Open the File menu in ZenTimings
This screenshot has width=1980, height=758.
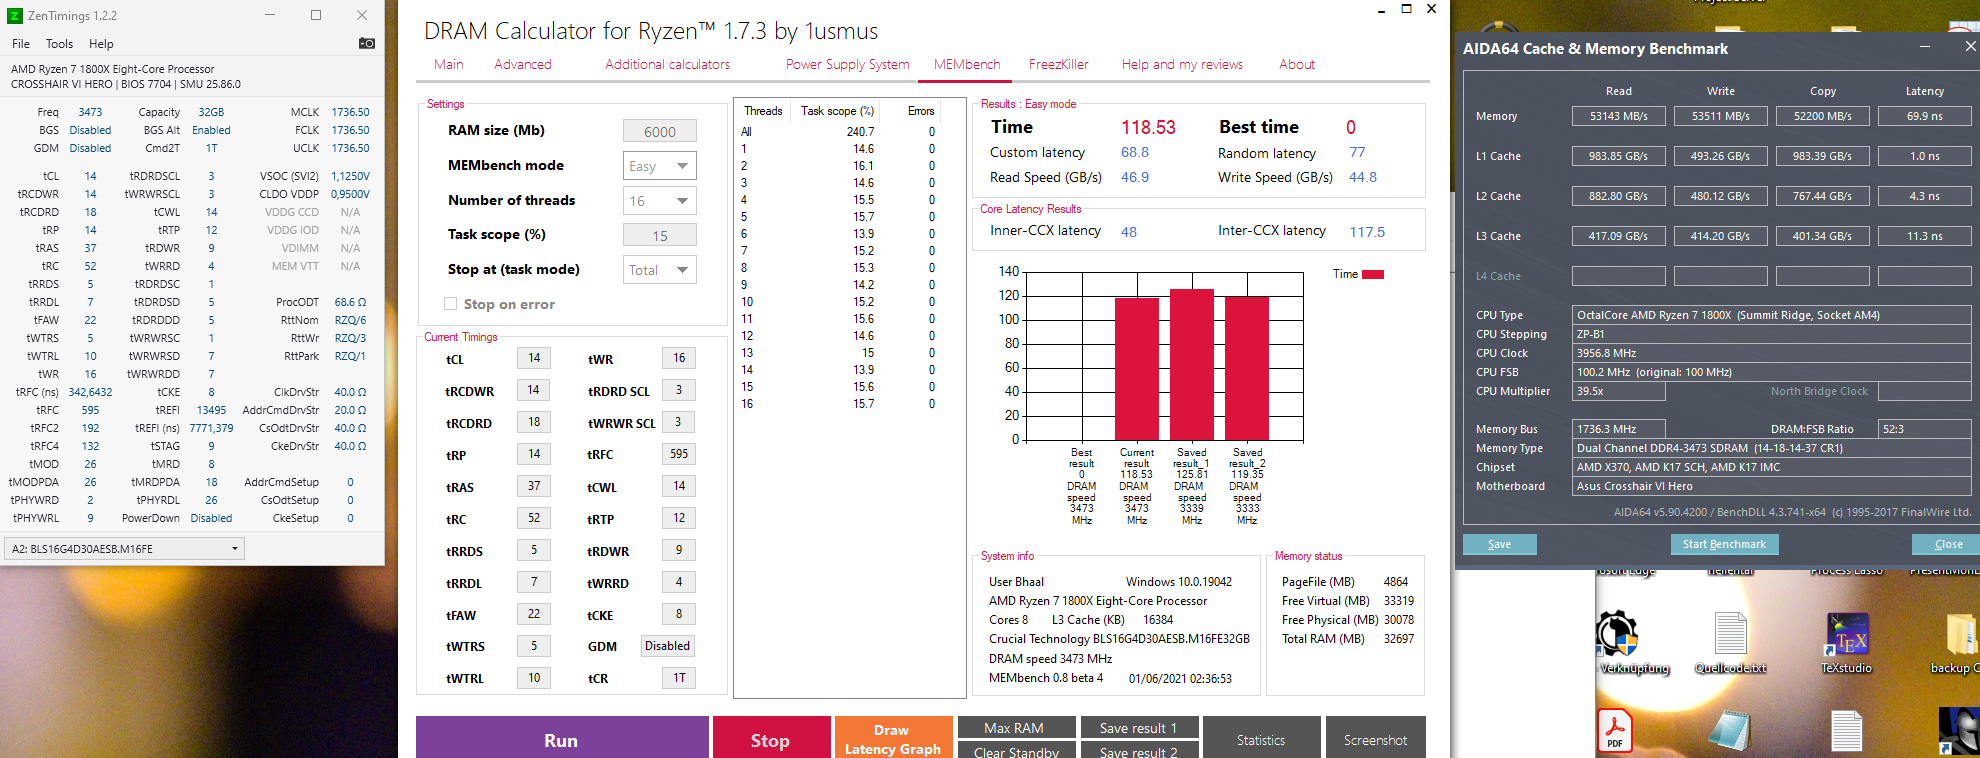(x=21, y=44)
